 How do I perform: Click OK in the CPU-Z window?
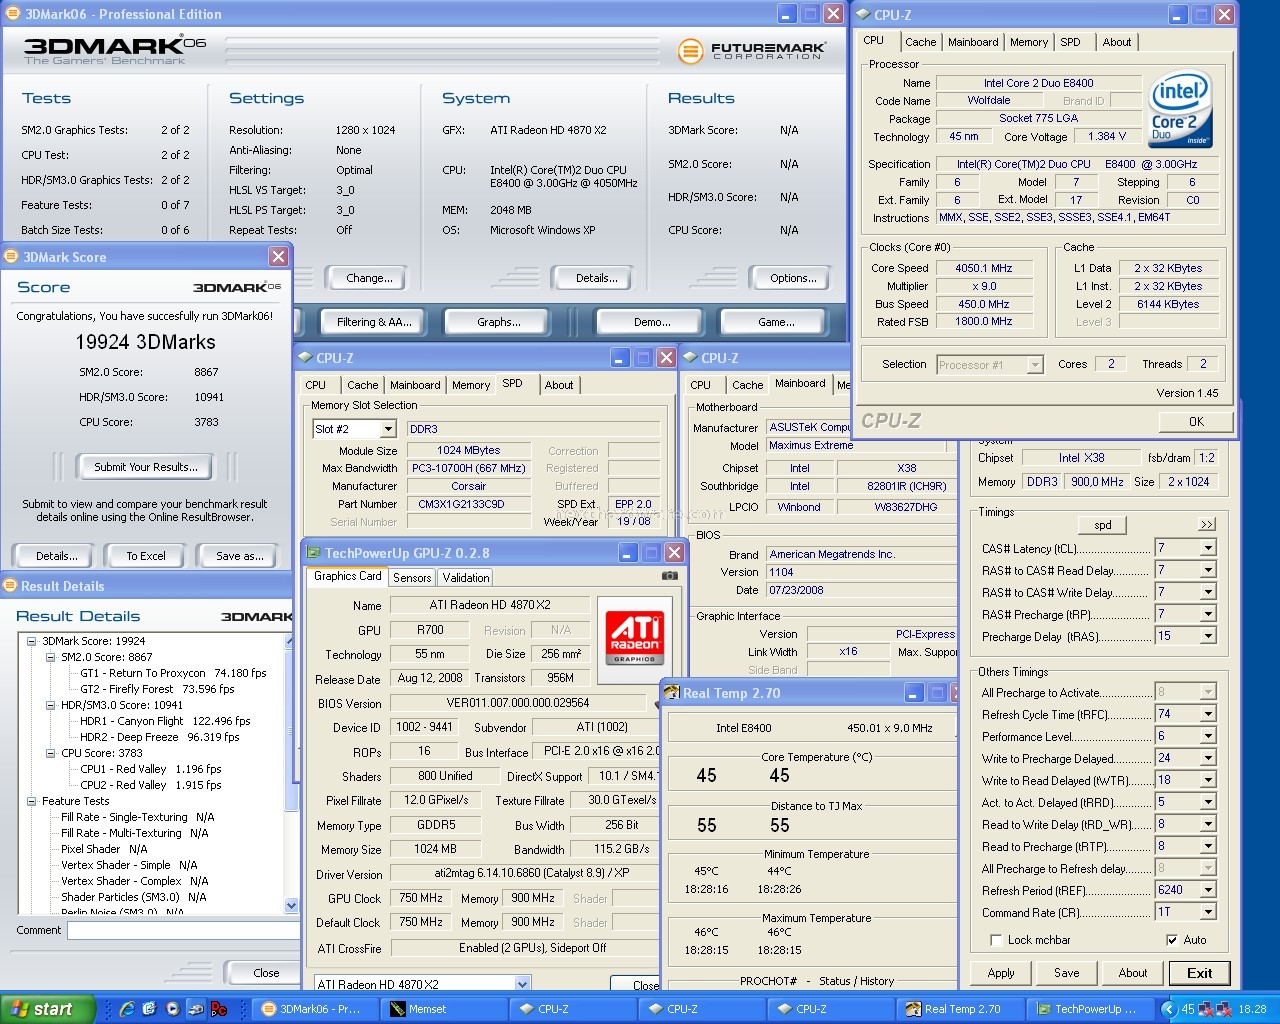pos(1196,421)
